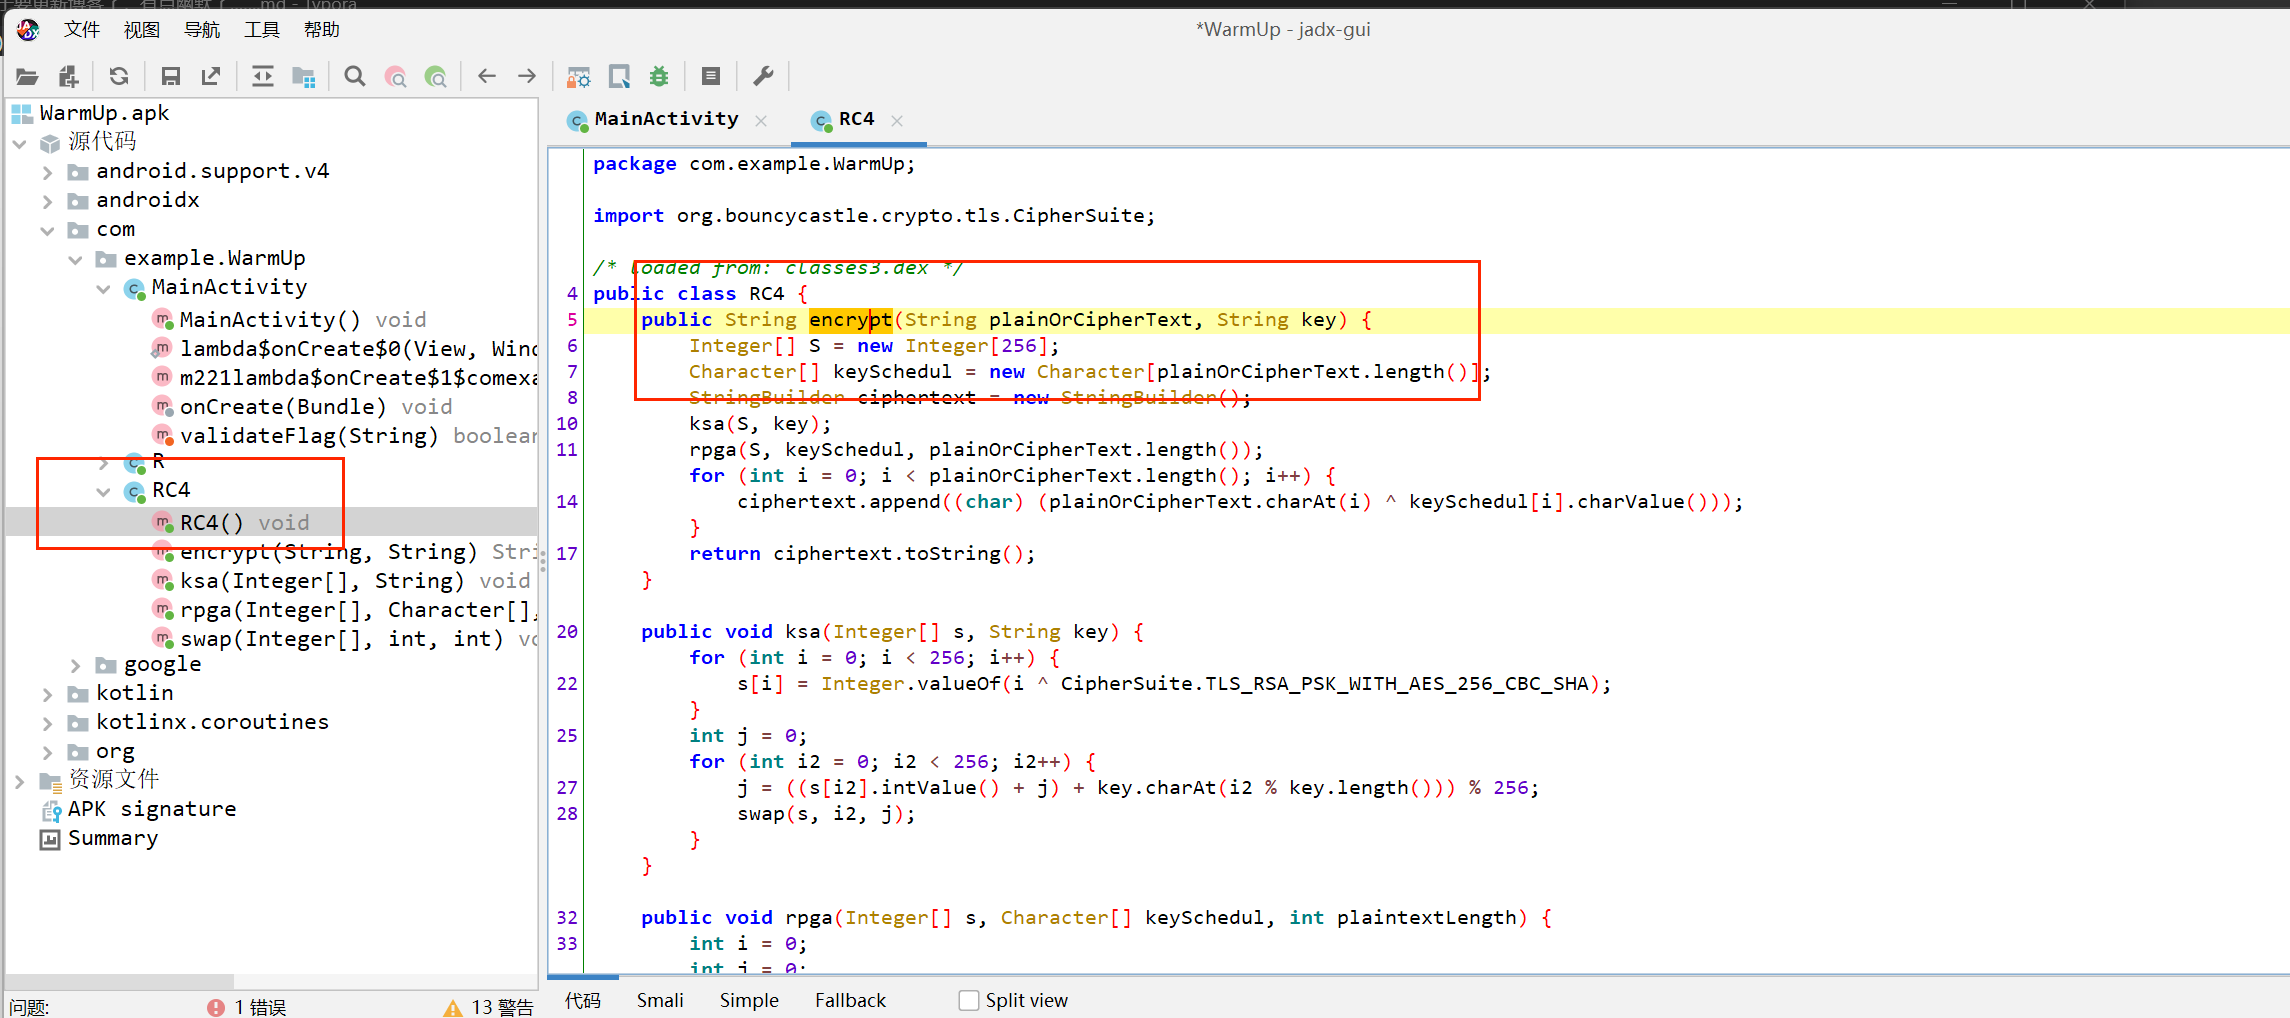Toggle the deobfuscation toolbar icon
Image resolution: width=2290 pixels, height=1018 pixels.
pyautogui.click(x=579, y=76)
